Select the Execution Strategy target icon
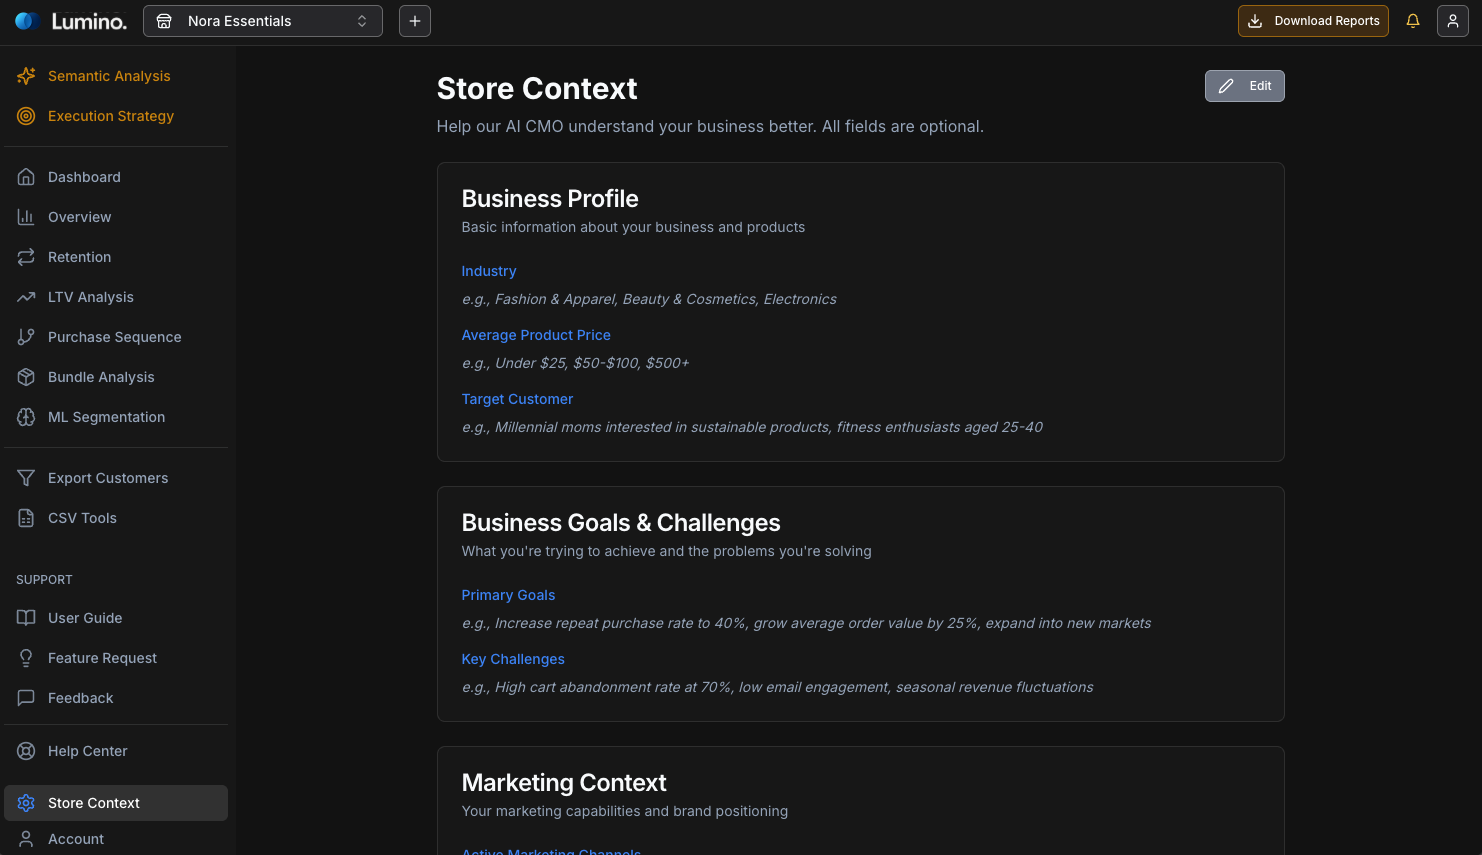This screenshot has height=855, width=1482. [26, 116]
